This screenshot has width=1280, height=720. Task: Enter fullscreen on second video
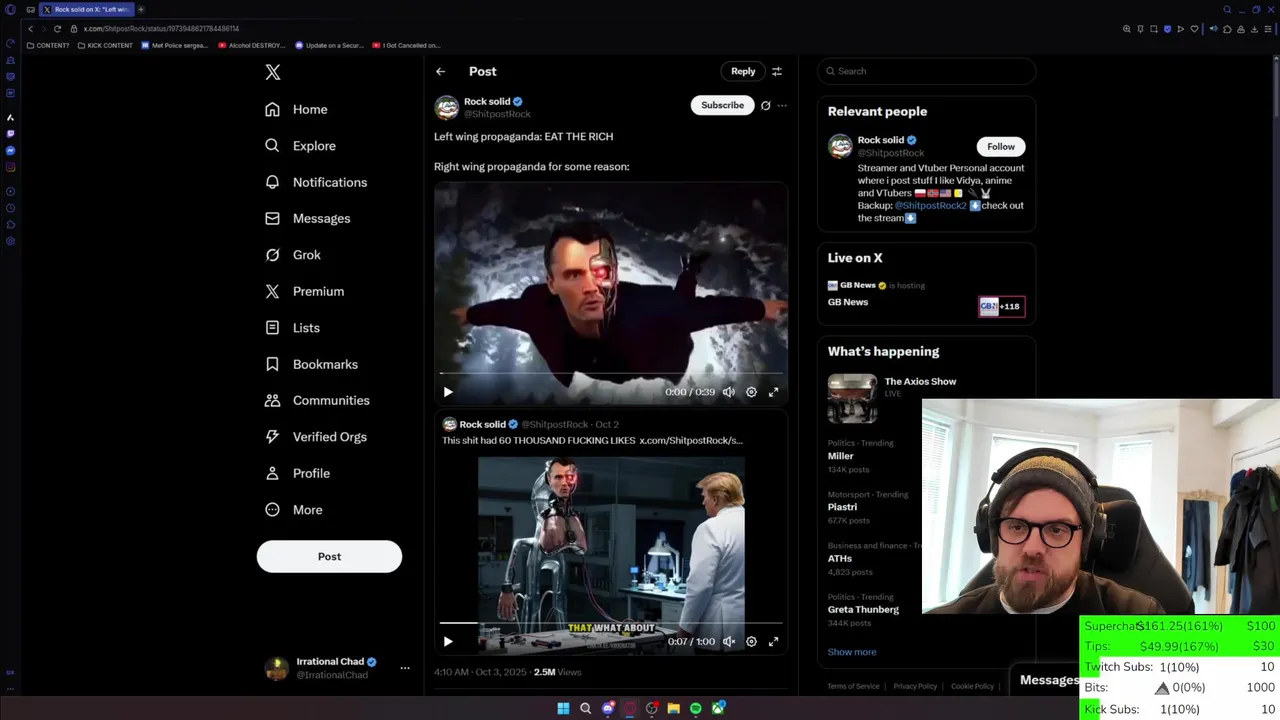[x=773, y=641]
